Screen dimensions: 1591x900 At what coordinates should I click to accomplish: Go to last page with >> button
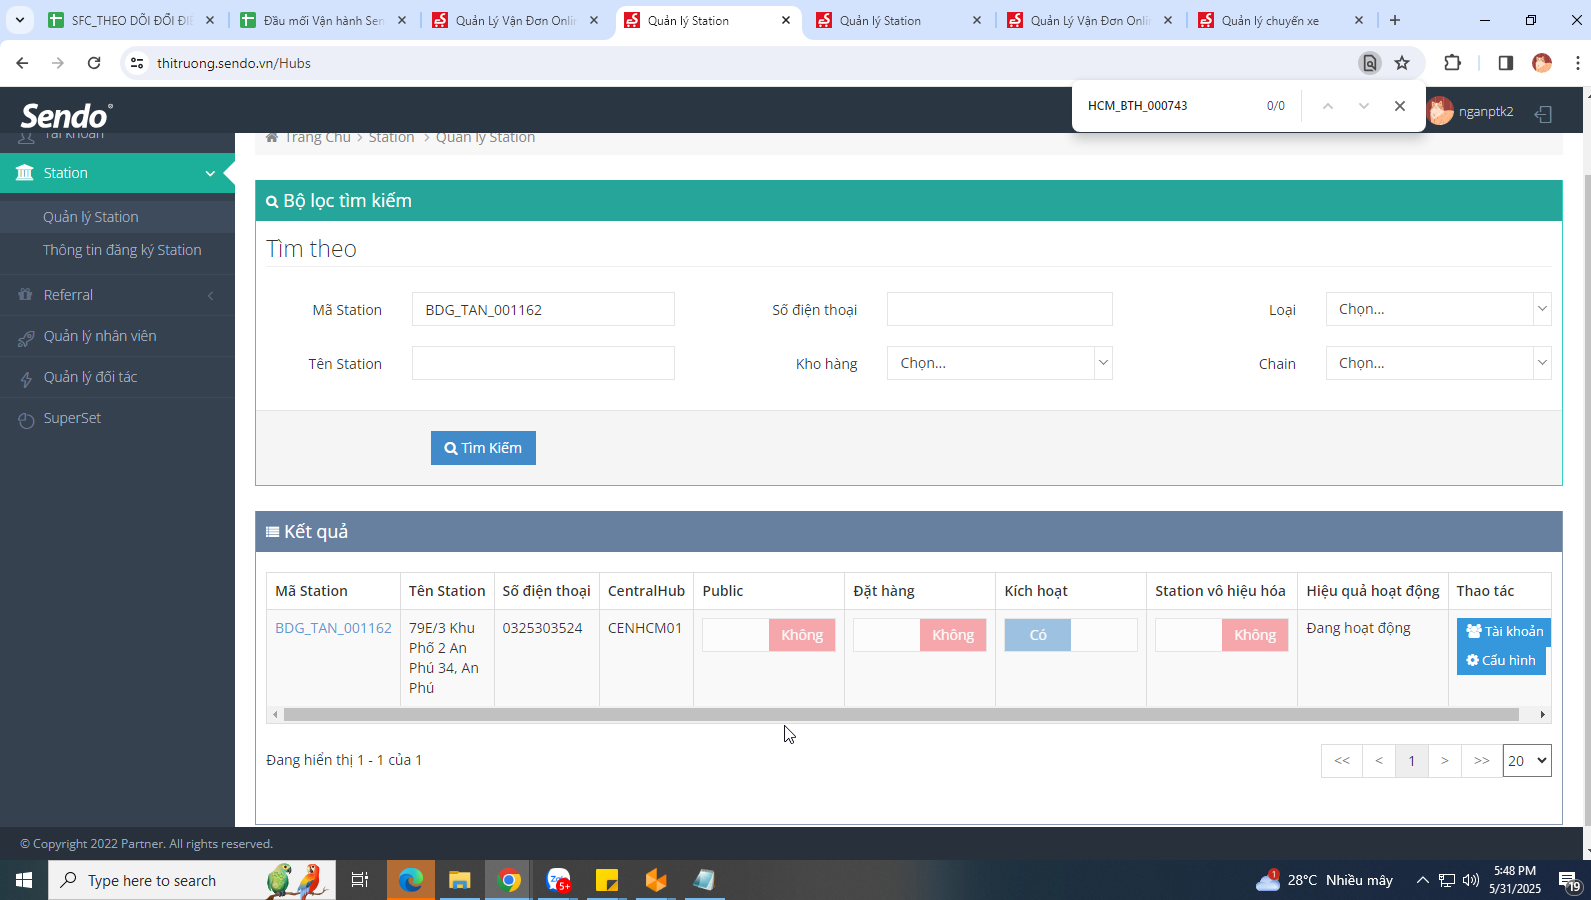tap(1482, 761)
